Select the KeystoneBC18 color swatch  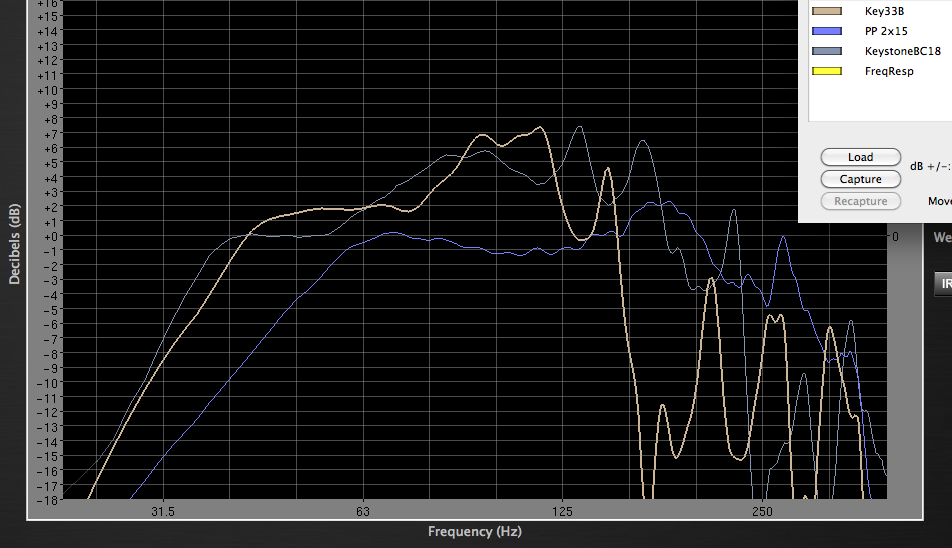coord(827,51)
